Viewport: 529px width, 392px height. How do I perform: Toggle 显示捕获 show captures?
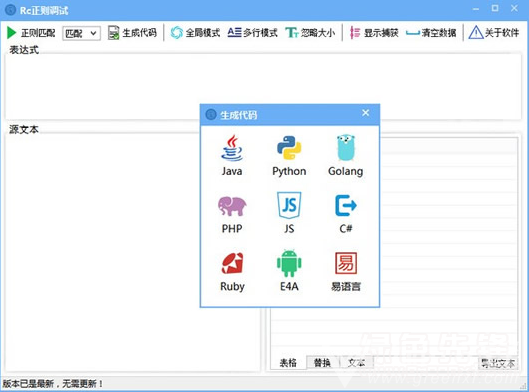pyautogui.click(x=374, y=33)
